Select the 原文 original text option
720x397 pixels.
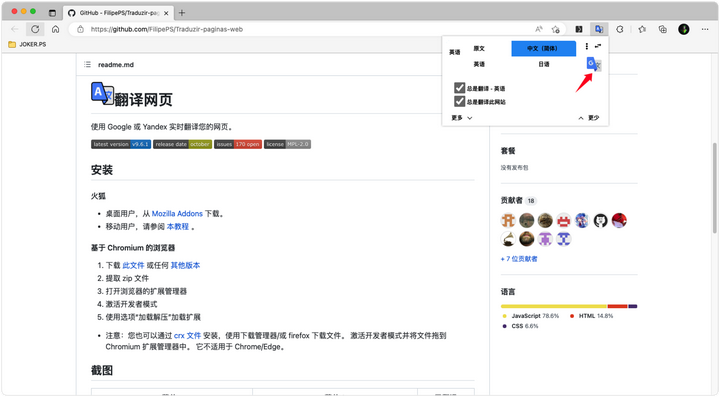[479, 48]
